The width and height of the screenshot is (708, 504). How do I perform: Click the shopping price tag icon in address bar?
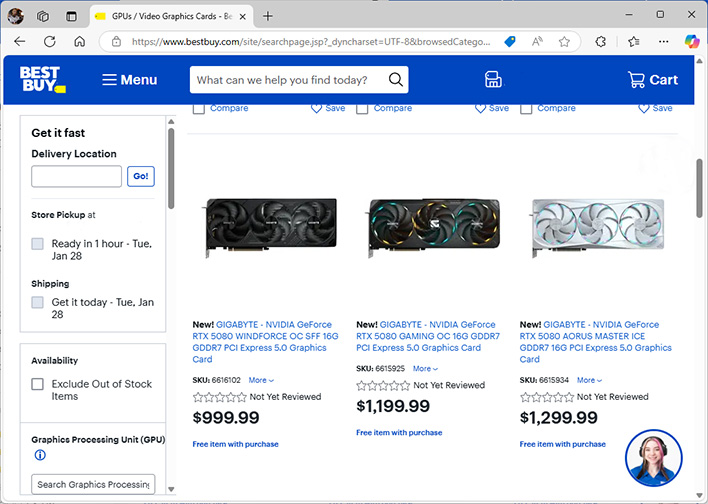pyautogui.click(x=510, y=42)
